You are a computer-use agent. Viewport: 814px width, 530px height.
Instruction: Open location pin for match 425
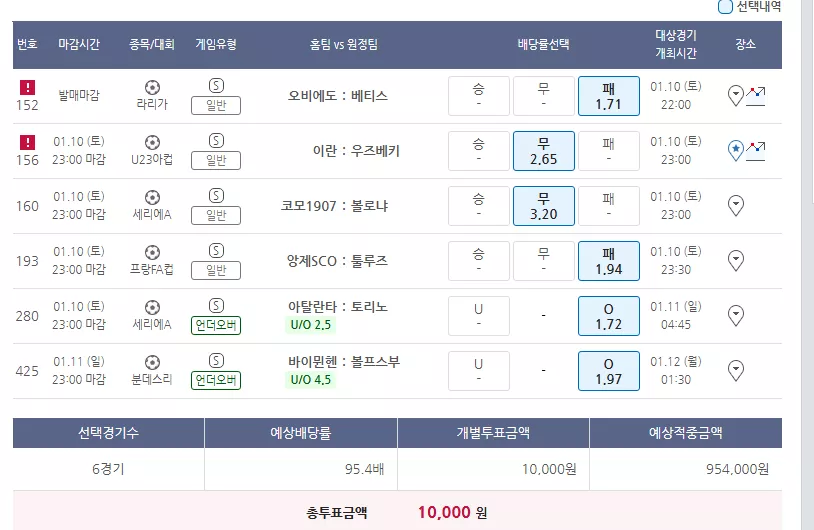tap(736, 371)
